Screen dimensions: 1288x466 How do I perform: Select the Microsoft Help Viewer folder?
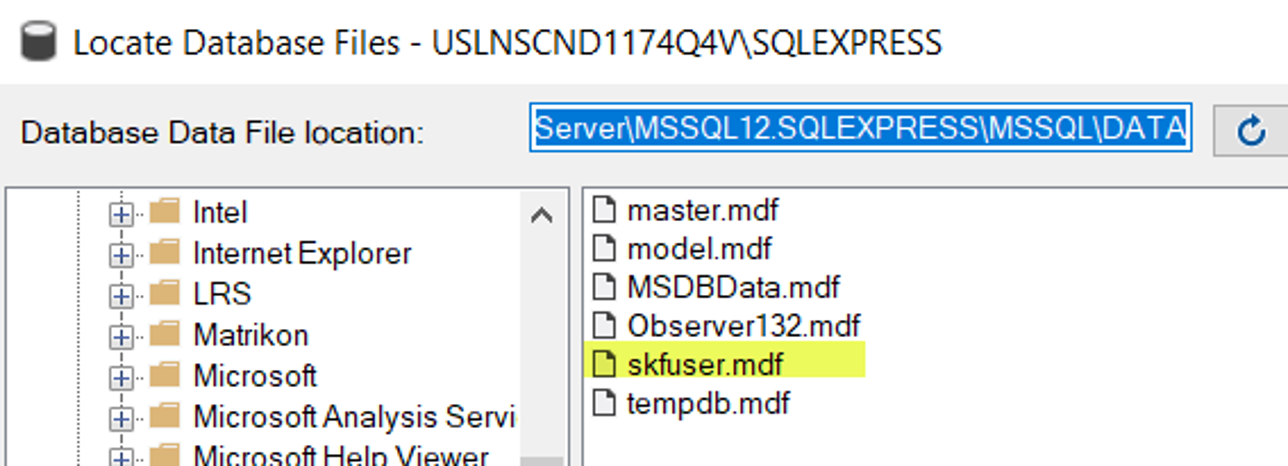point(340,455)
